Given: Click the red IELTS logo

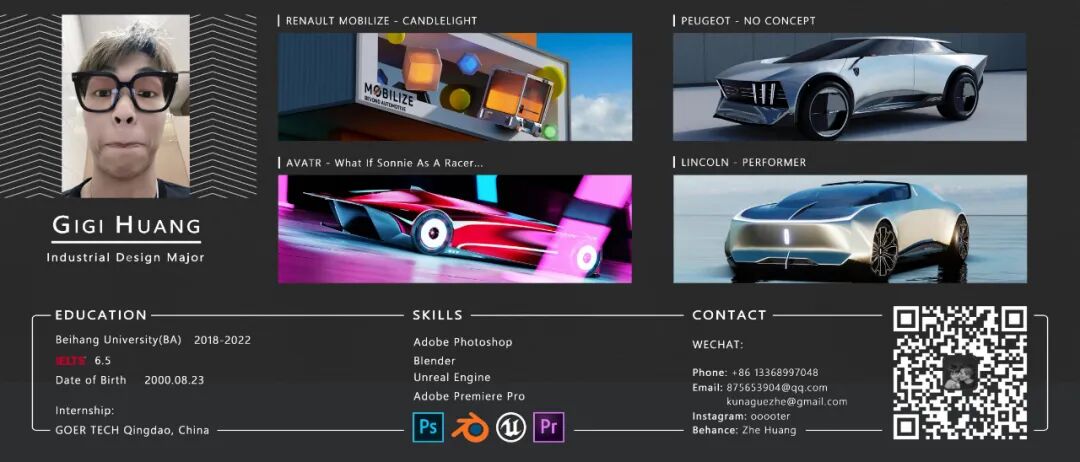Looking at the screenshot, I should click(x=72, y=361).
